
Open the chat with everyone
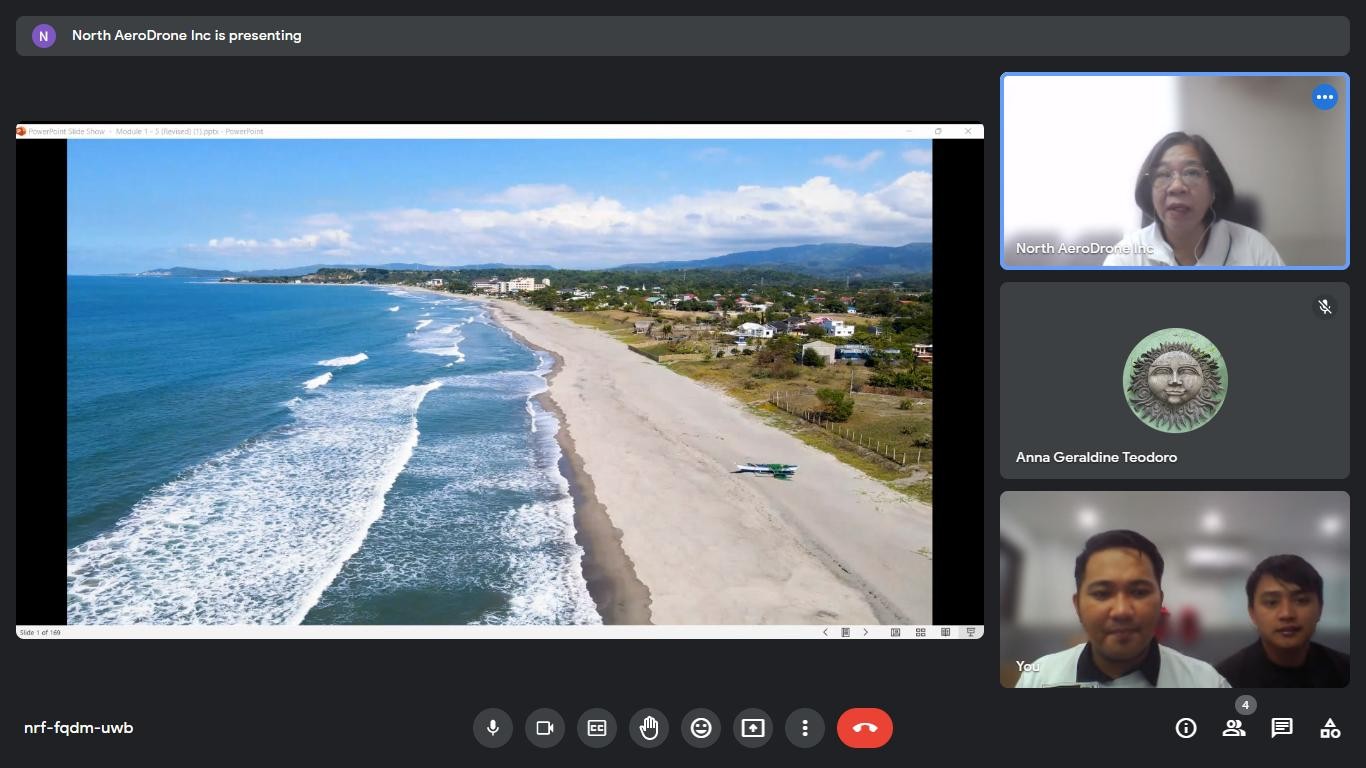(1282, 728)
